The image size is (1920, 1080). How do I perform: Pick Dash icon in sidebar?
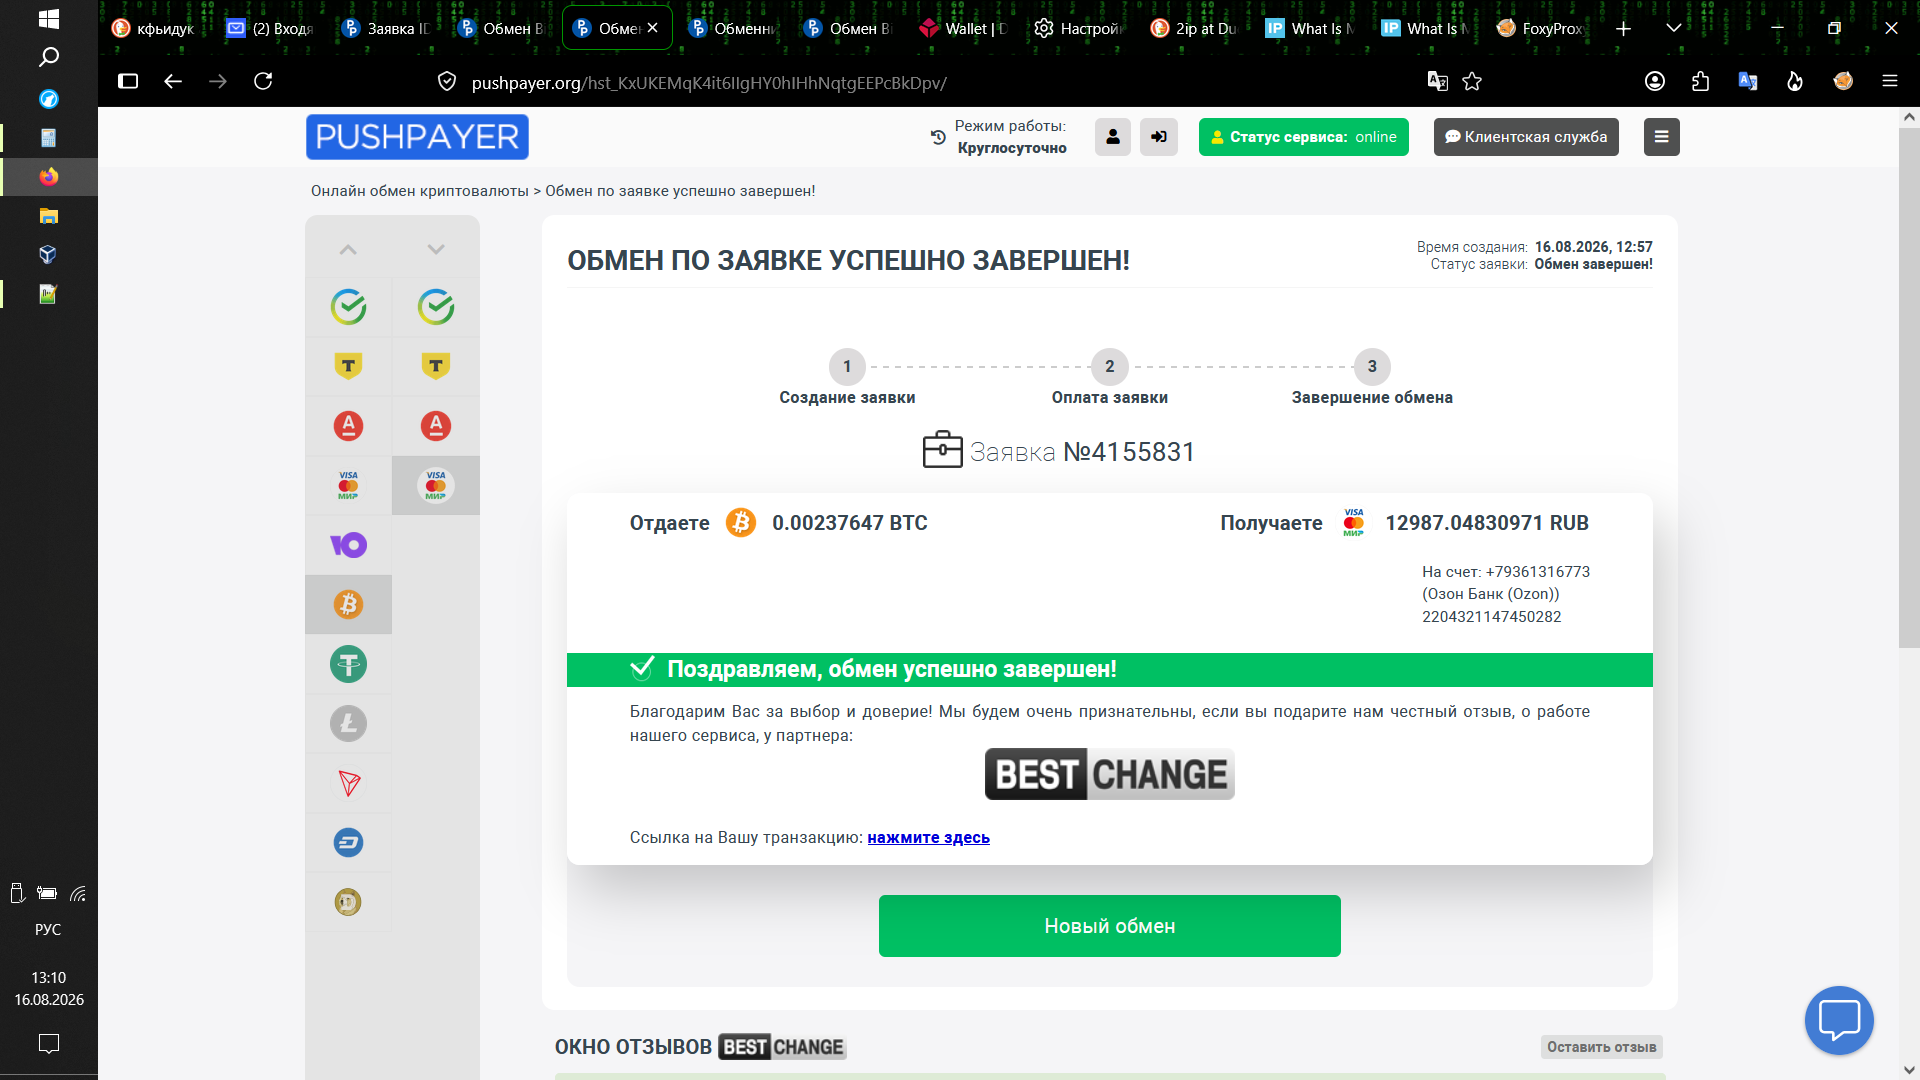point(348,842)
